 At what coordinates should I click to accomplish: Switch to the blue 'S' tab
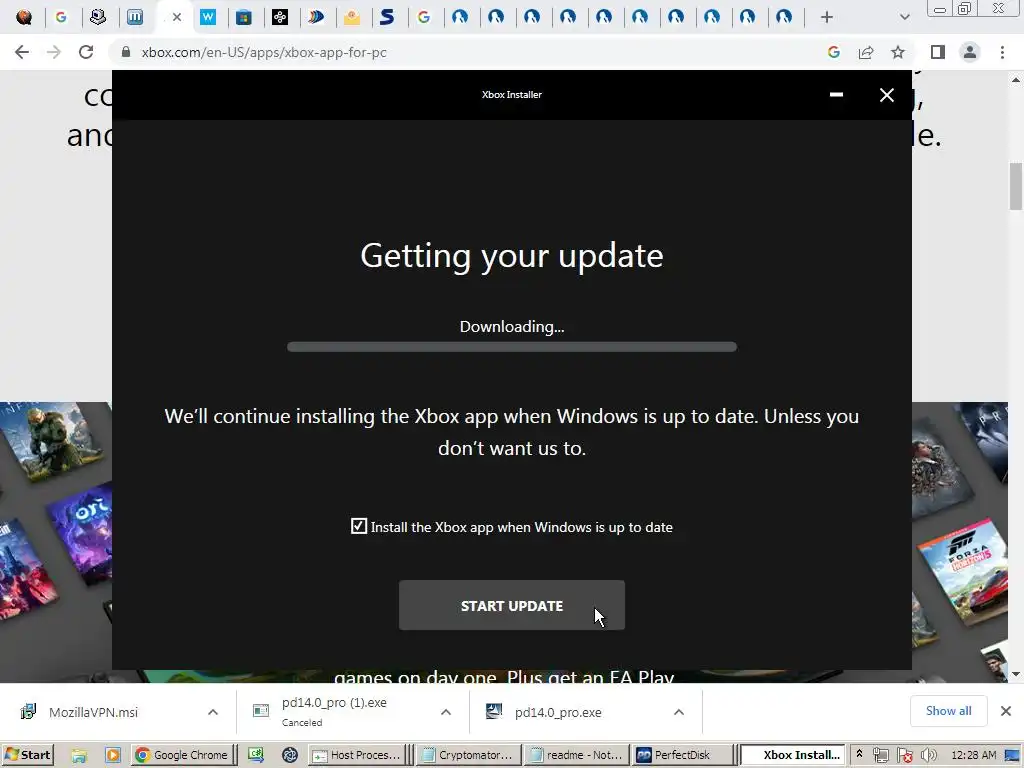[x=387, y=18]
